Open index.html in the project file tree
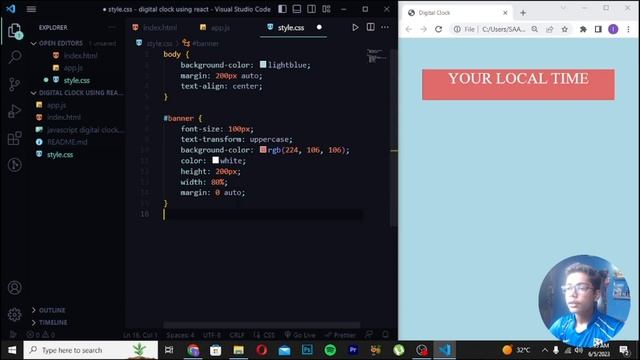The height and width of the screenshot is (360, 640). pyautogui.click(x=64, y=118)
